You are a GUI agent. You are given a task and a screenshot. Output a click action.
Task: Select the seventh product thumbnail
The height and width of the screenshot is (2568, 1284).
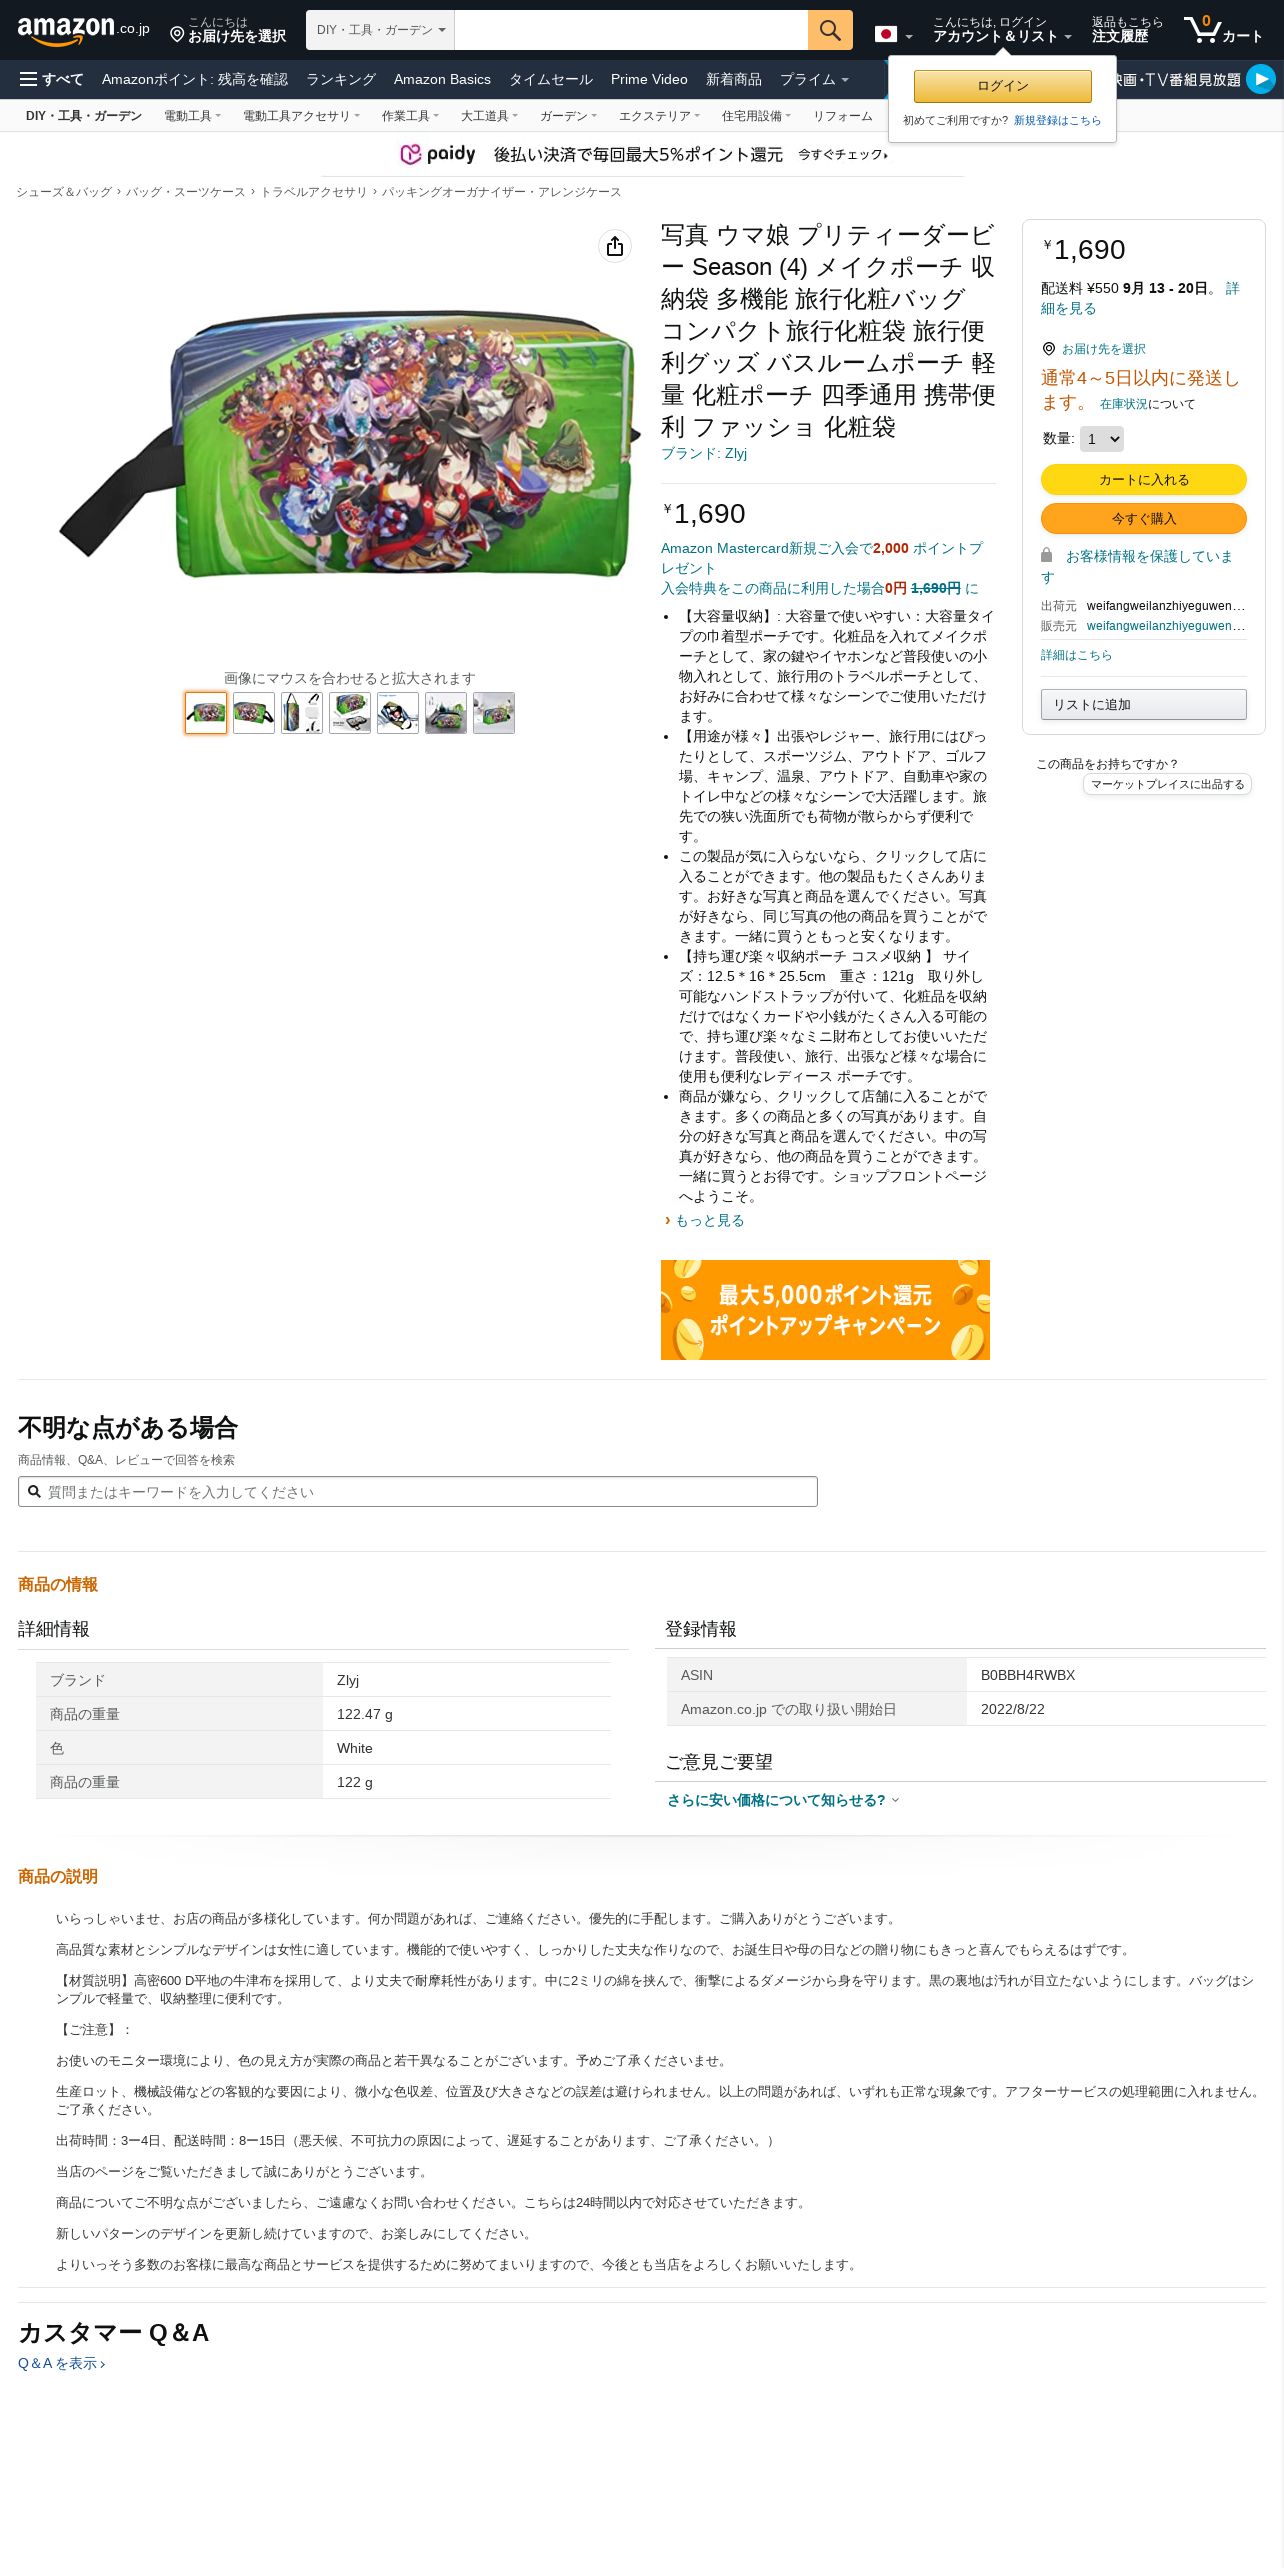coord(494,713)
